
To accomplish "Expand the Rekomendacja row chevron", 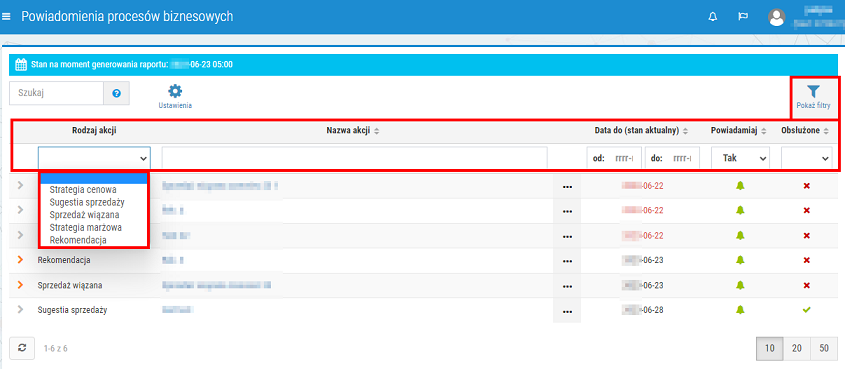I will pos(20,260).
